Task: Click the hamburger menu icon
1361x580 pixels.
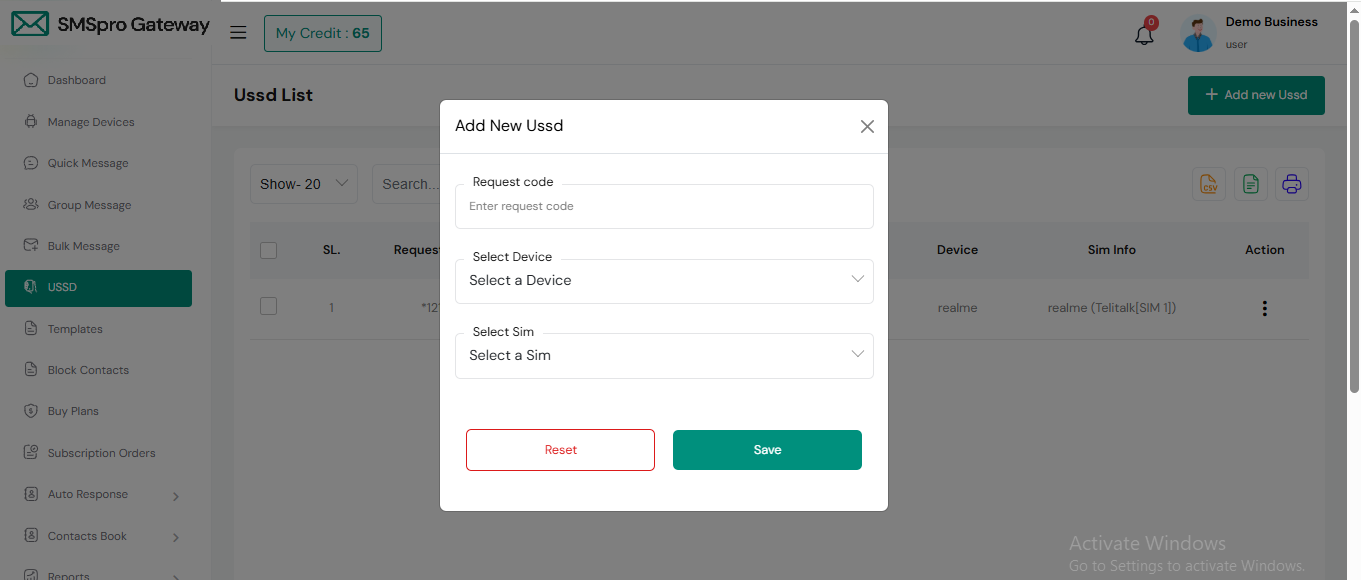Action: [x=238, y=33]
